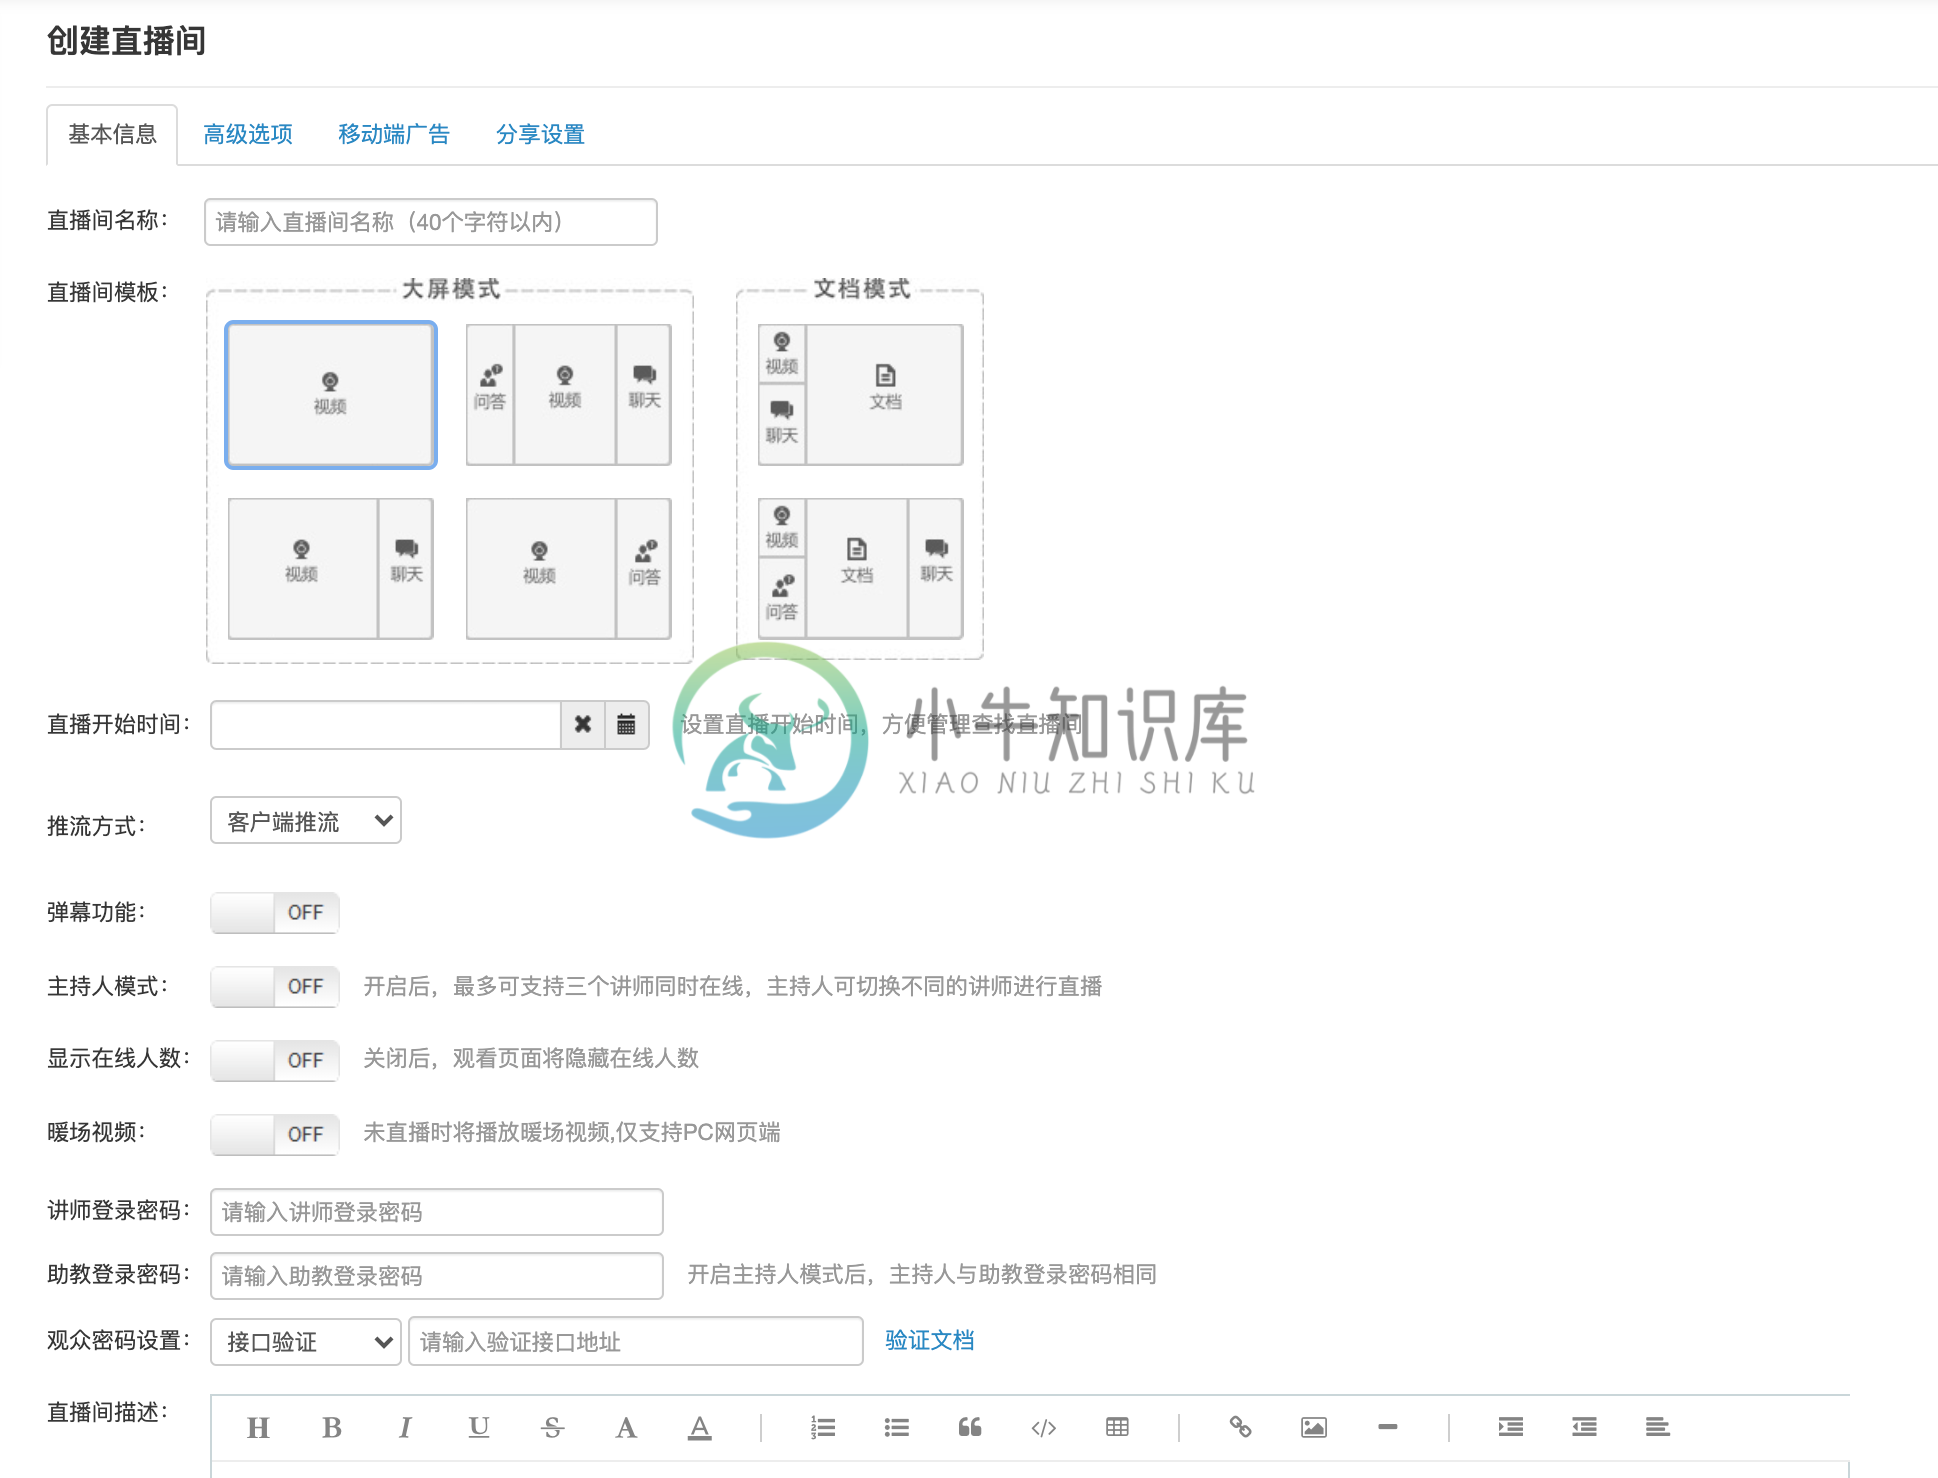Toggle the 主持人模式 switch
Image resolution: width=1938 pixels, height=1478 pixels.
coord(275,986)
